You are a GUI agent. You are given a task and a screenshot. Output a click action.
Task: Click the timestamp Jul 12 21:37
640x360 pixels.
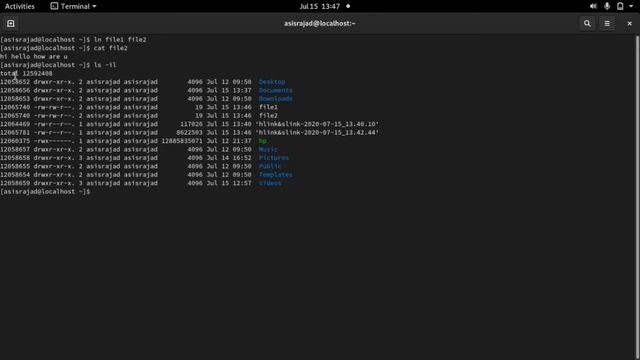coord(229,141)
